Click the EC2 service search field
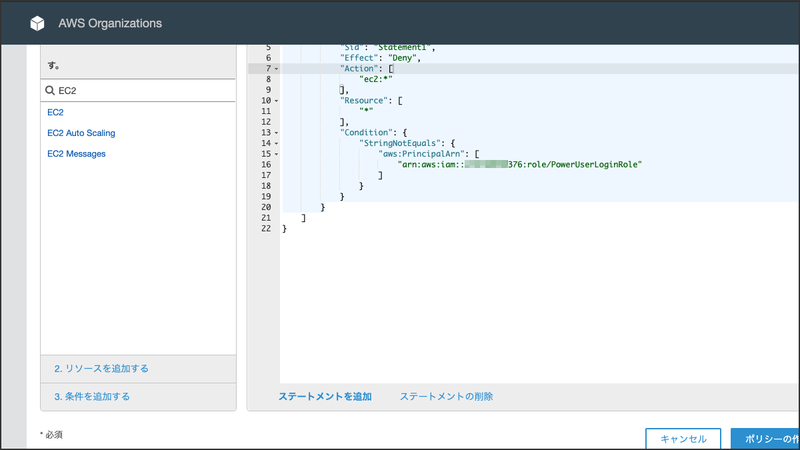 pos(138,90)
